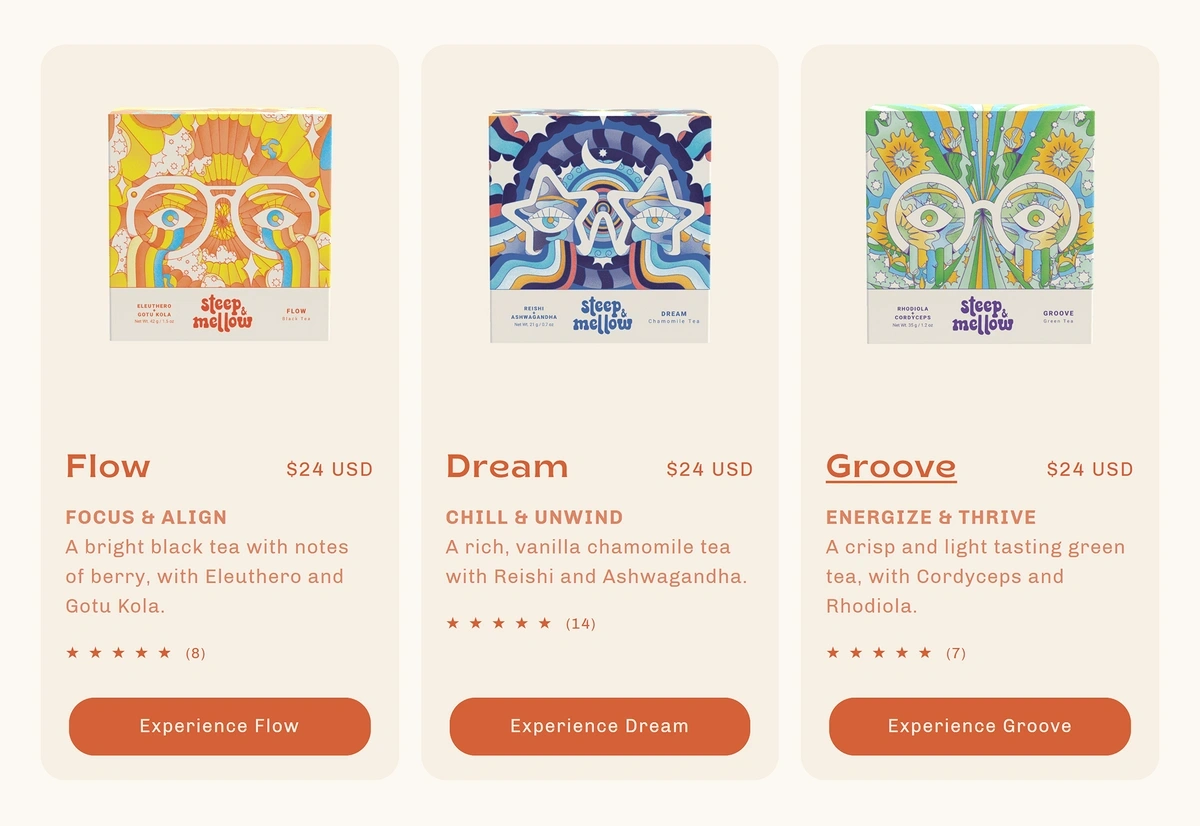Select the Dream chamomile tea box image
Screen dimensions: 1200x826
click(600, 225)
